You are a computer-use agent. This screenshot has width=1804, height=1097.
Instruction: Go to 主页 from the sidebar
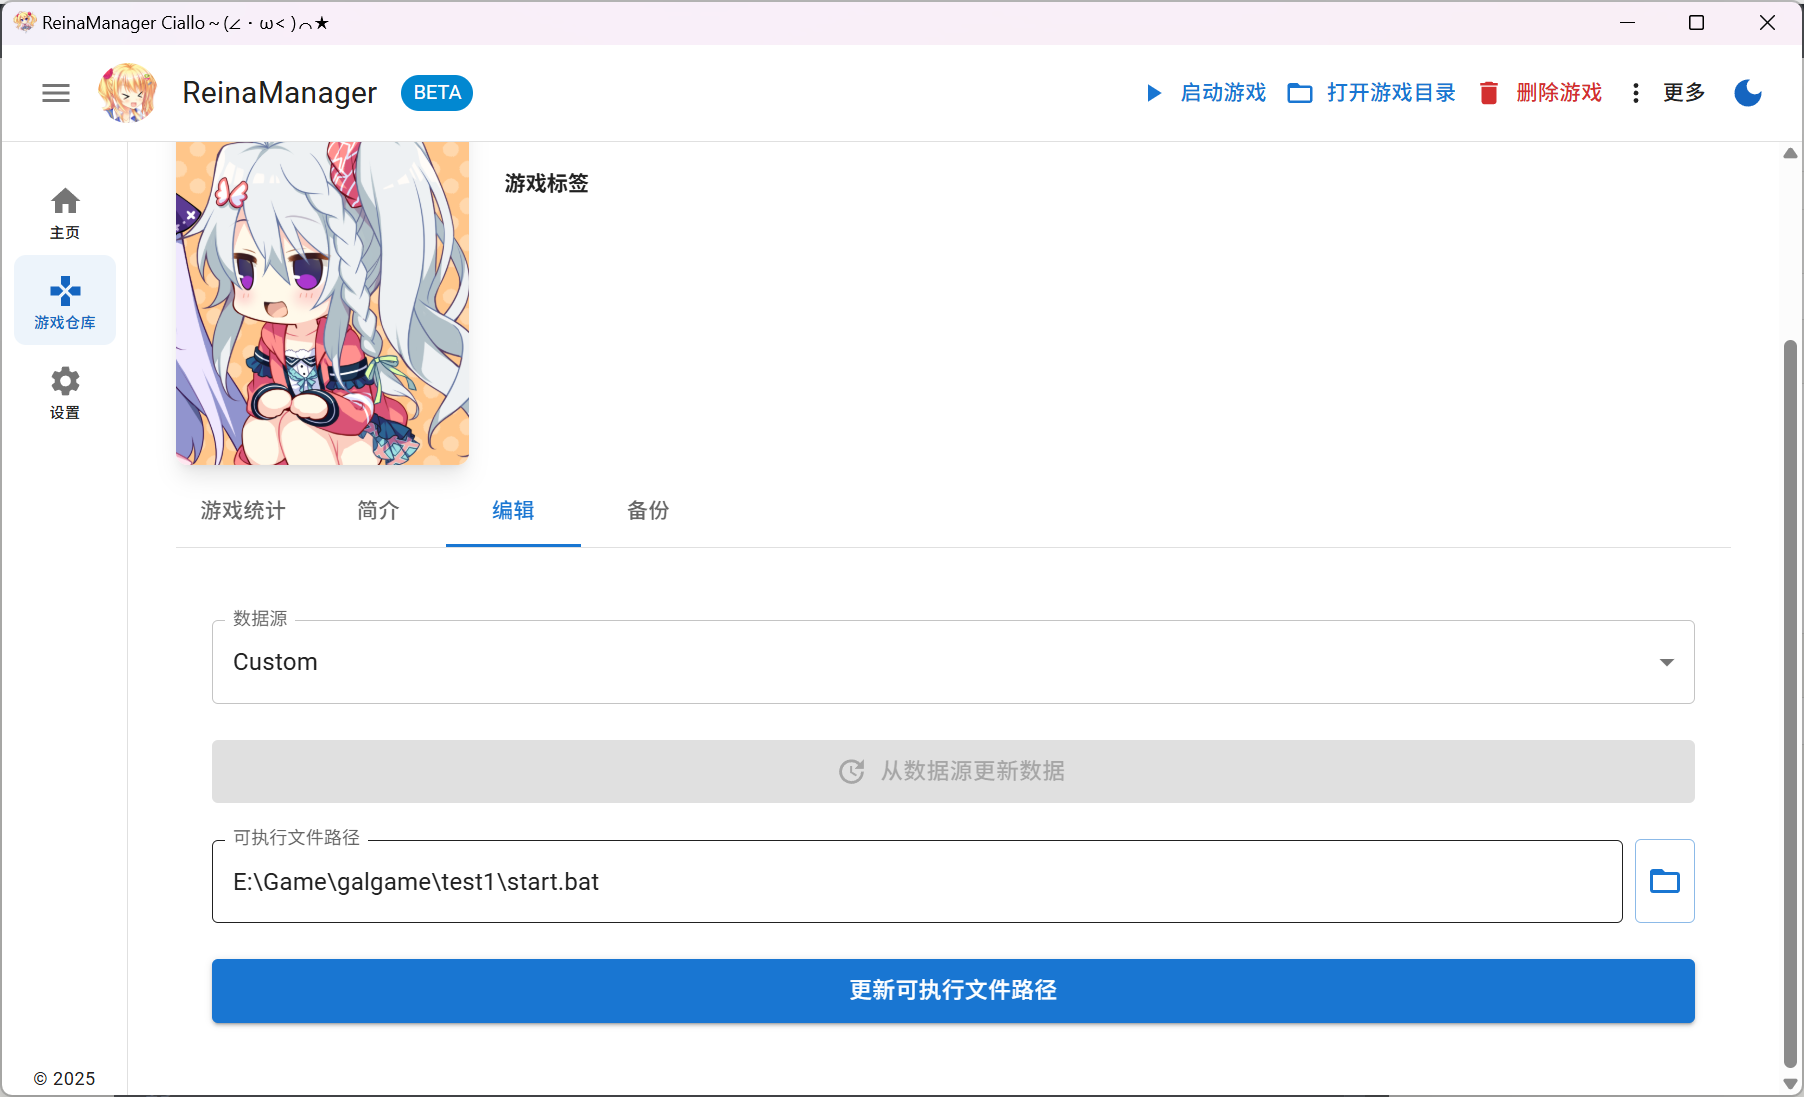pyautogui.click(x=64, y=212)
